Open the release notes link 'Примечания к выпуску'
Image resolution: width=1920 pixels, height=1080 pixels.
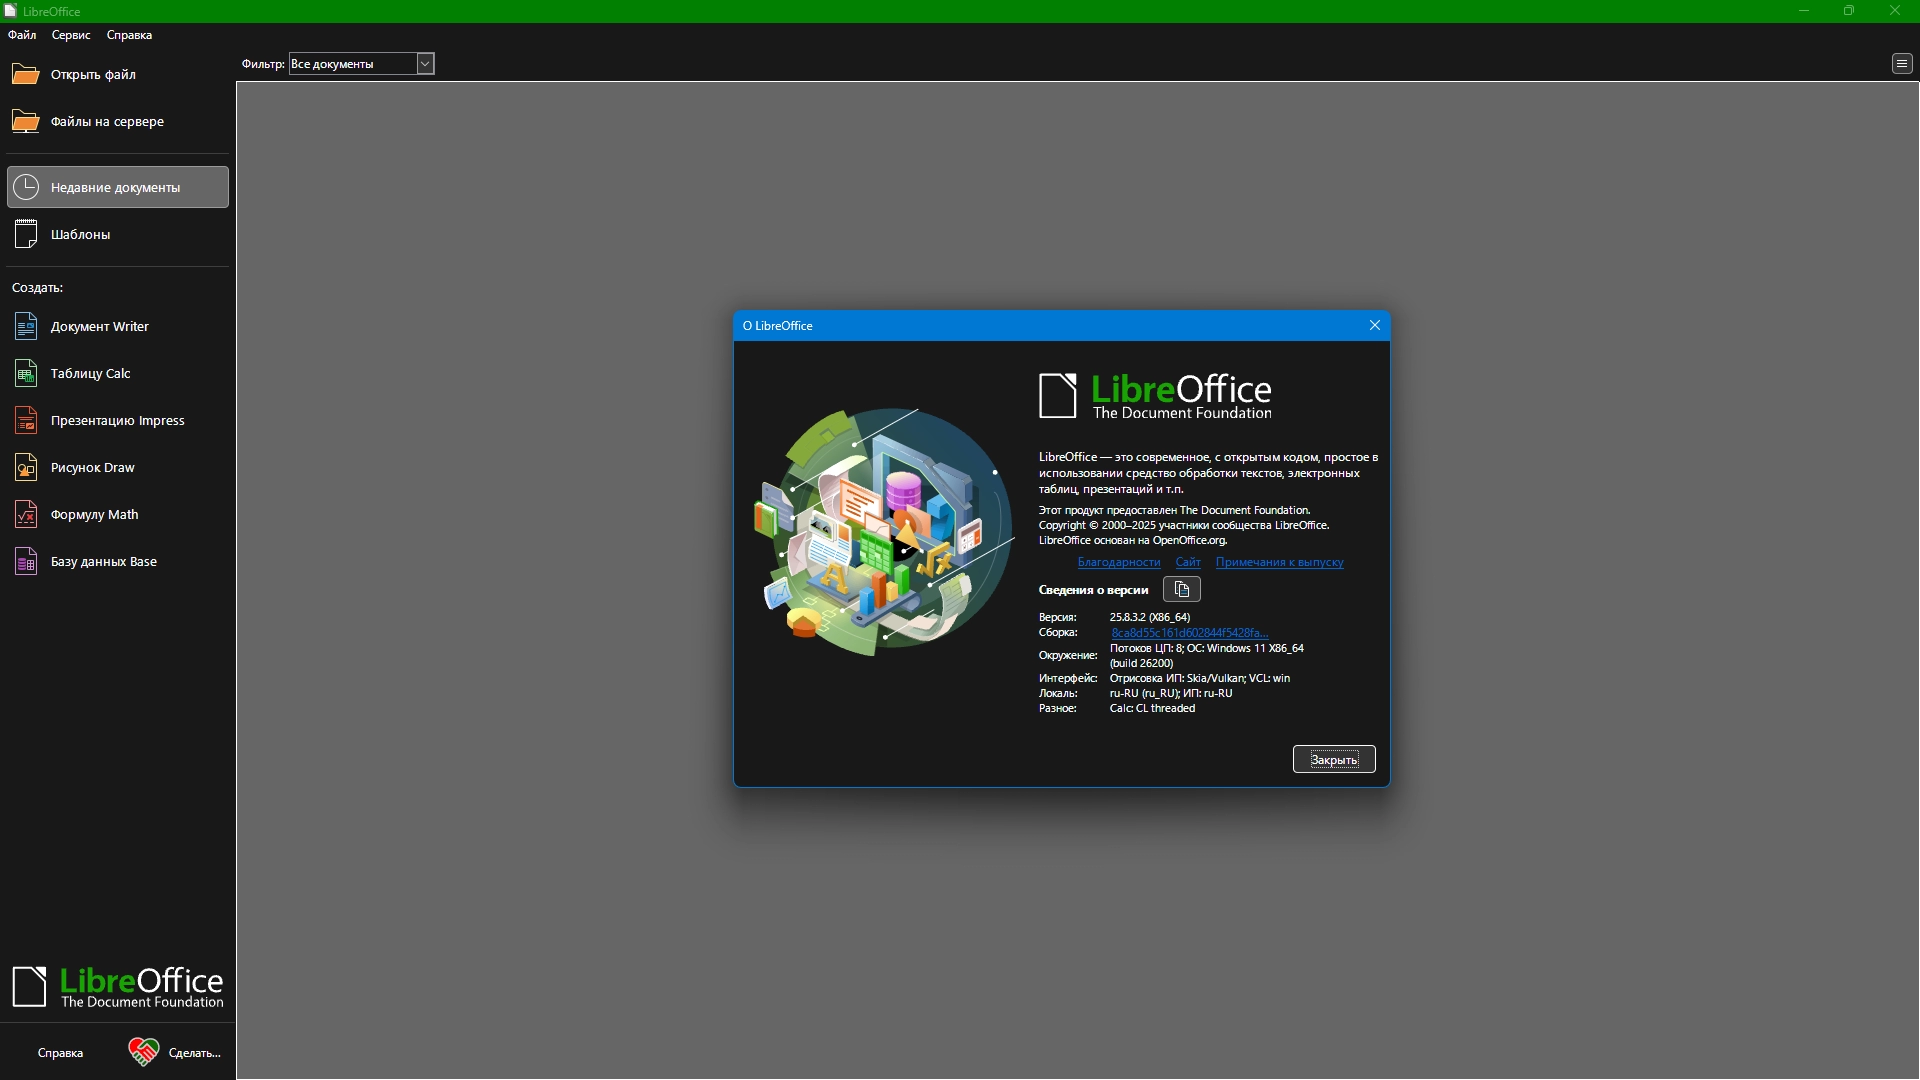click(1279, 563)
